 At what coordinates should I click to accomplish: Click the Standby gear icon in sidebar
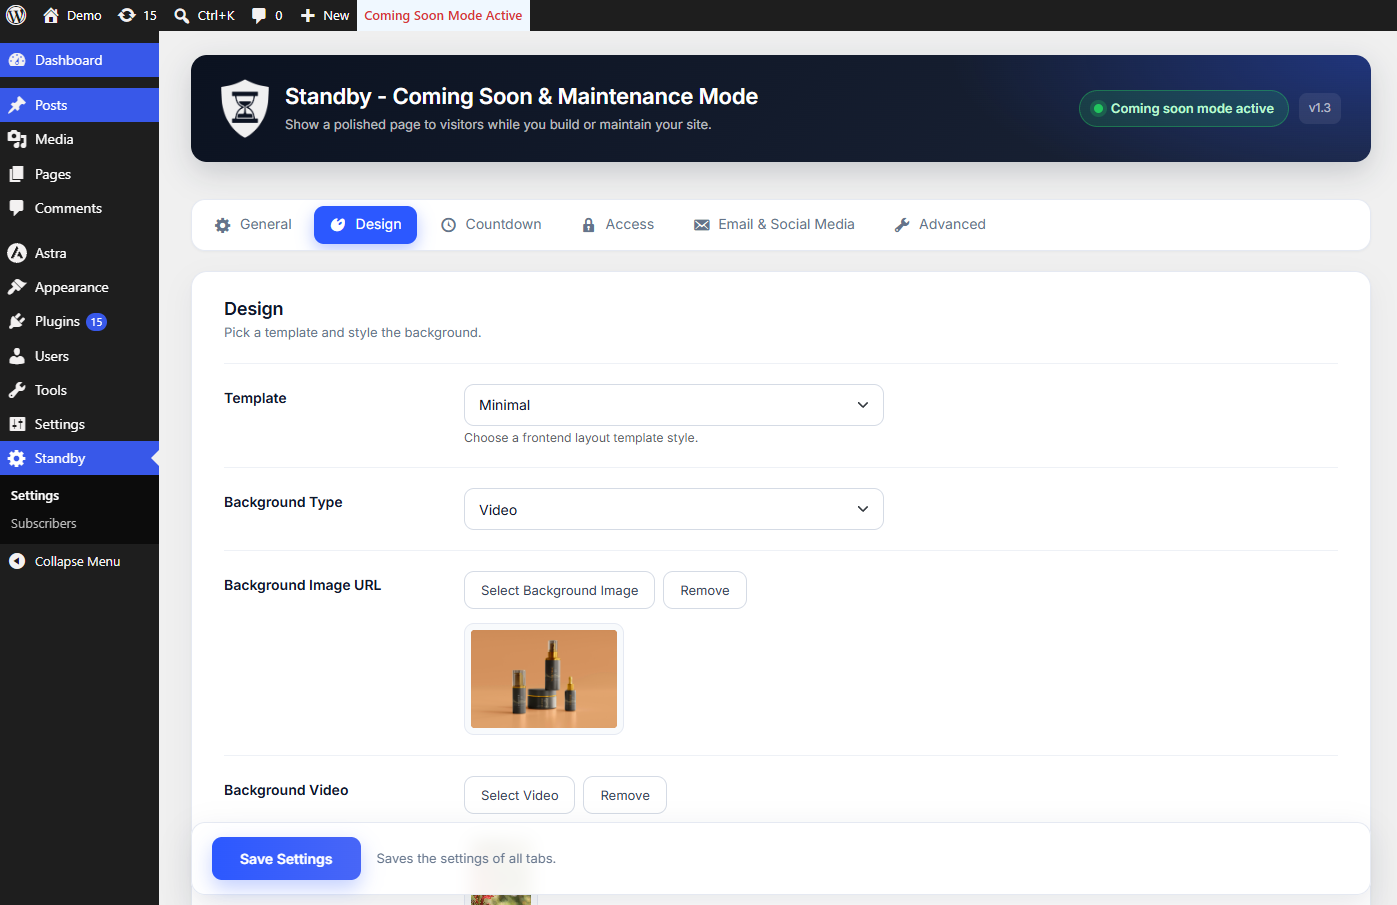[x=17, y=458]
